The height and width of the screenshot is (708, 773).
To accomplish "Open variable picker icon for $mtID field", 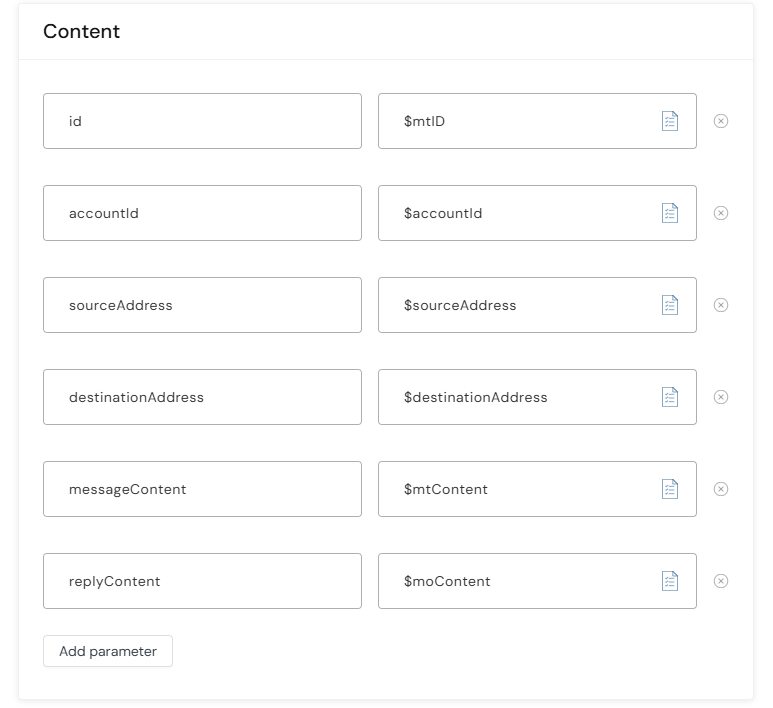I will (x=669, y=121).
